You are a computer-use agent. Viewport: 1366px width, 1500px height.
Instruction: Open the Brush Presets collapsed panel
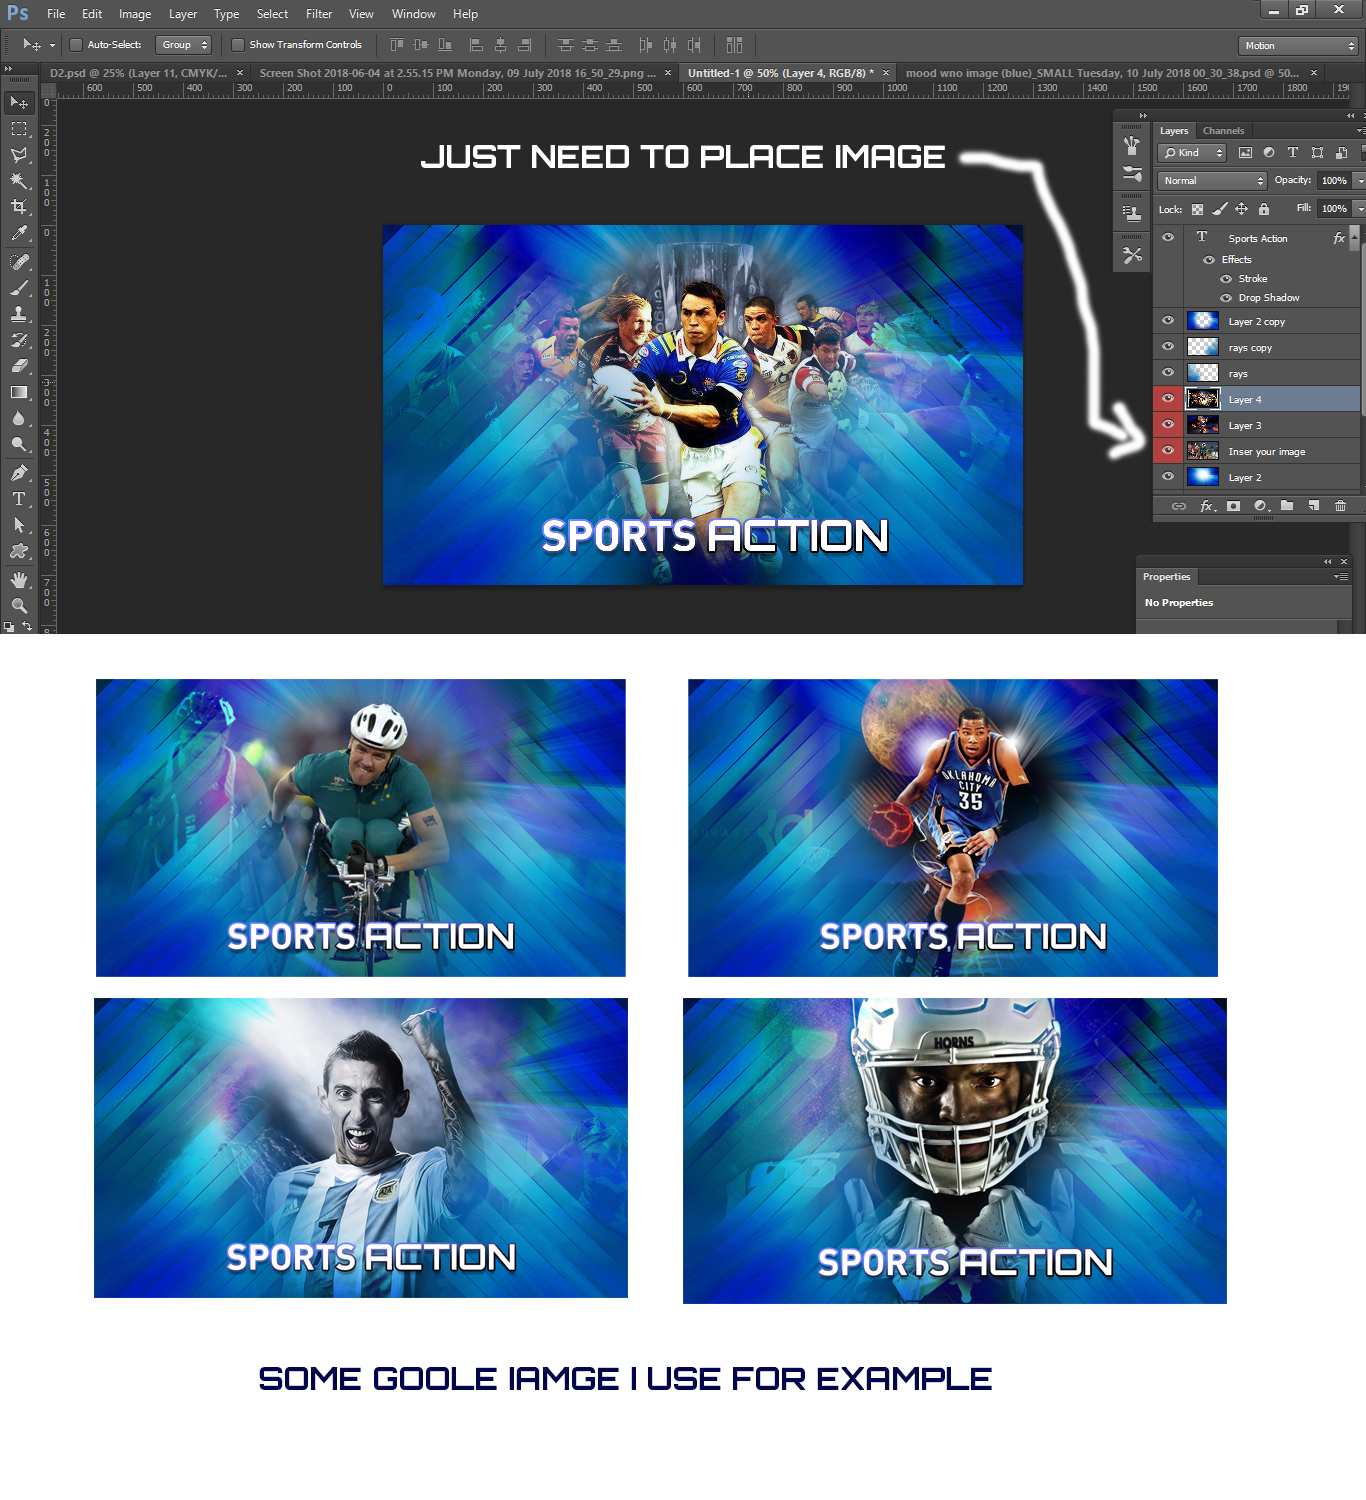pos(1132,174)
